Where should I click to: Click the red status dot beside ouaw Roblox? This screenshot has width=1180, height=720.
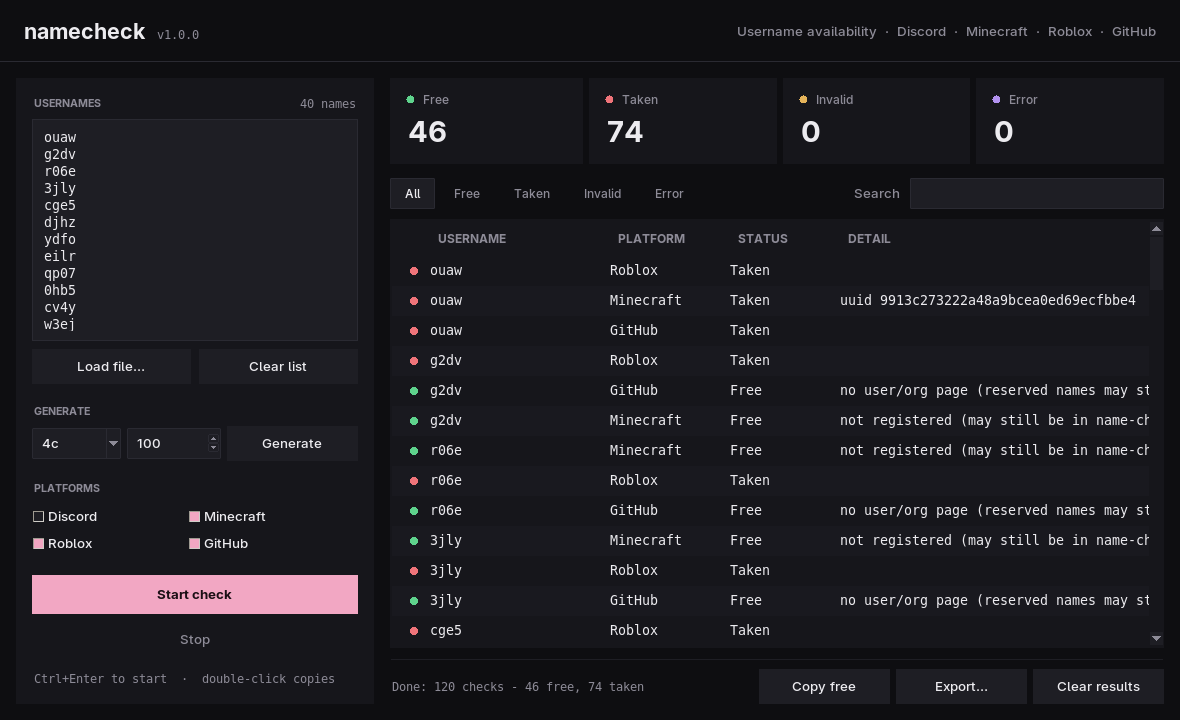[413, 271]
